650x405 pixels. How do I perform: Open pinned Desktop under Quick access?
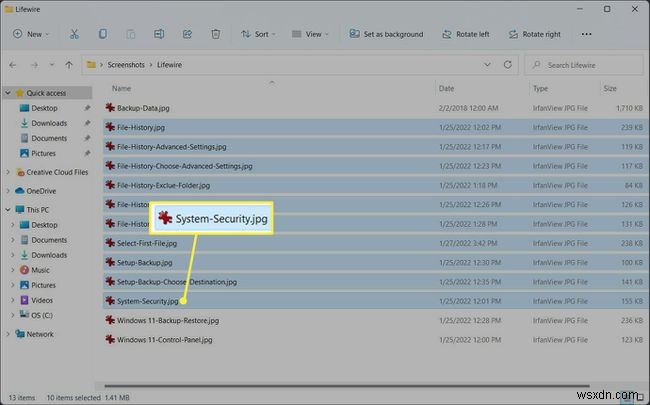(44, 108)
